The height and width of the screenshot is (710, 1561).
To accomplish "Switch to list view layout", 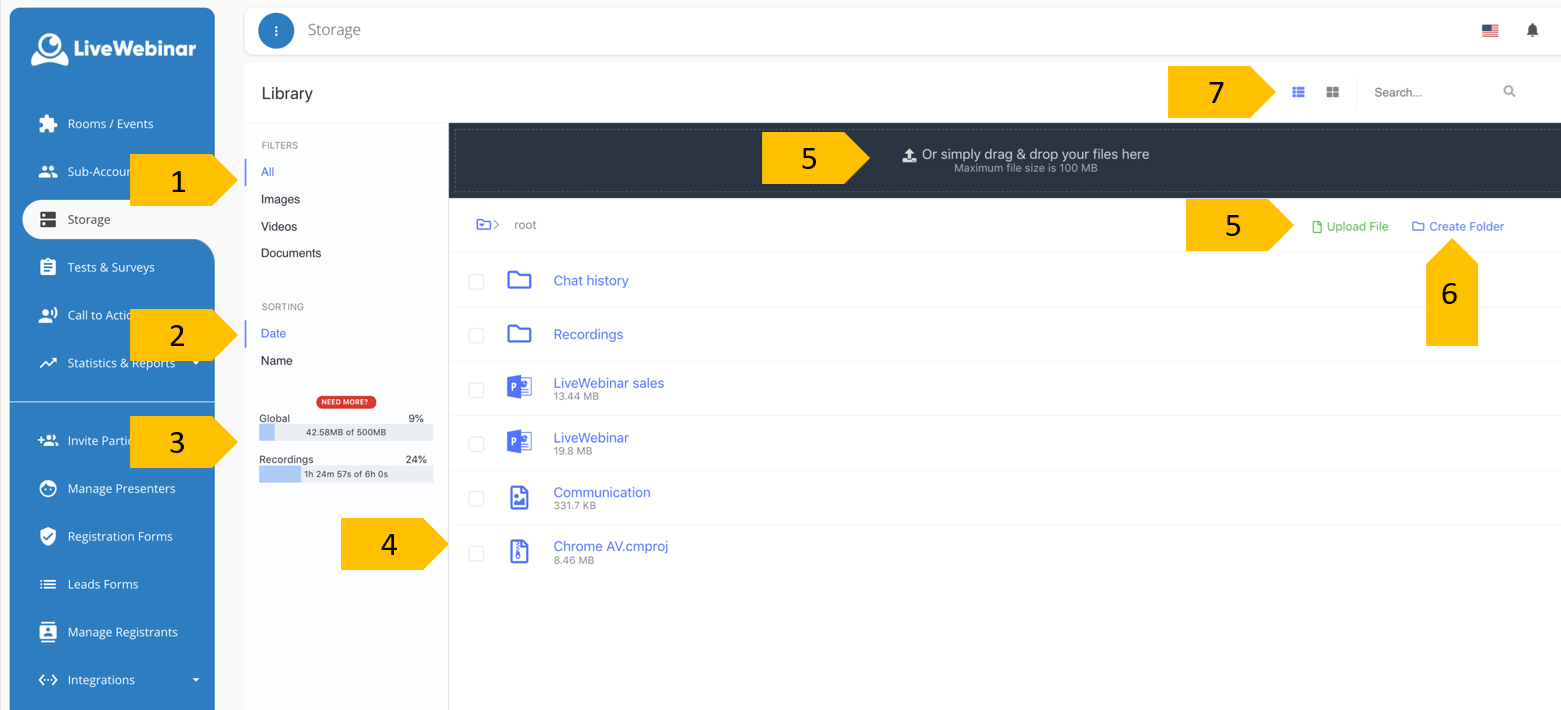I will 1298,92.
